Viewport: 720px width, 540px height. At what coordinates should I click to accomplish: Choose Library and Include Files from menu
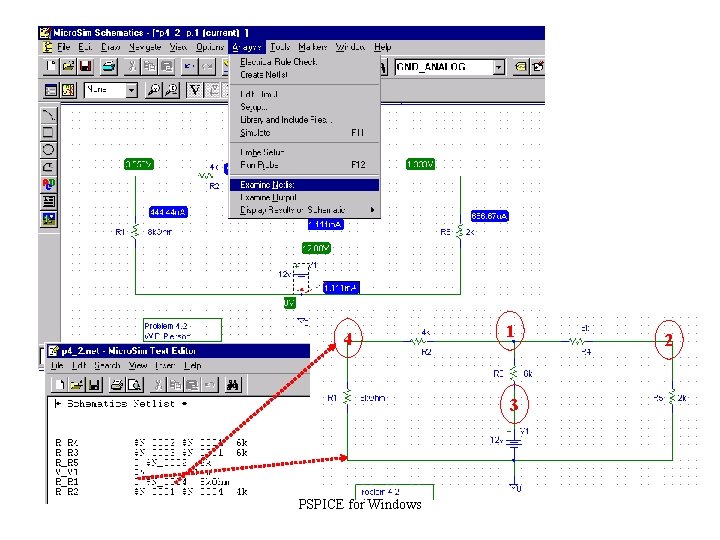pos(304,119)
